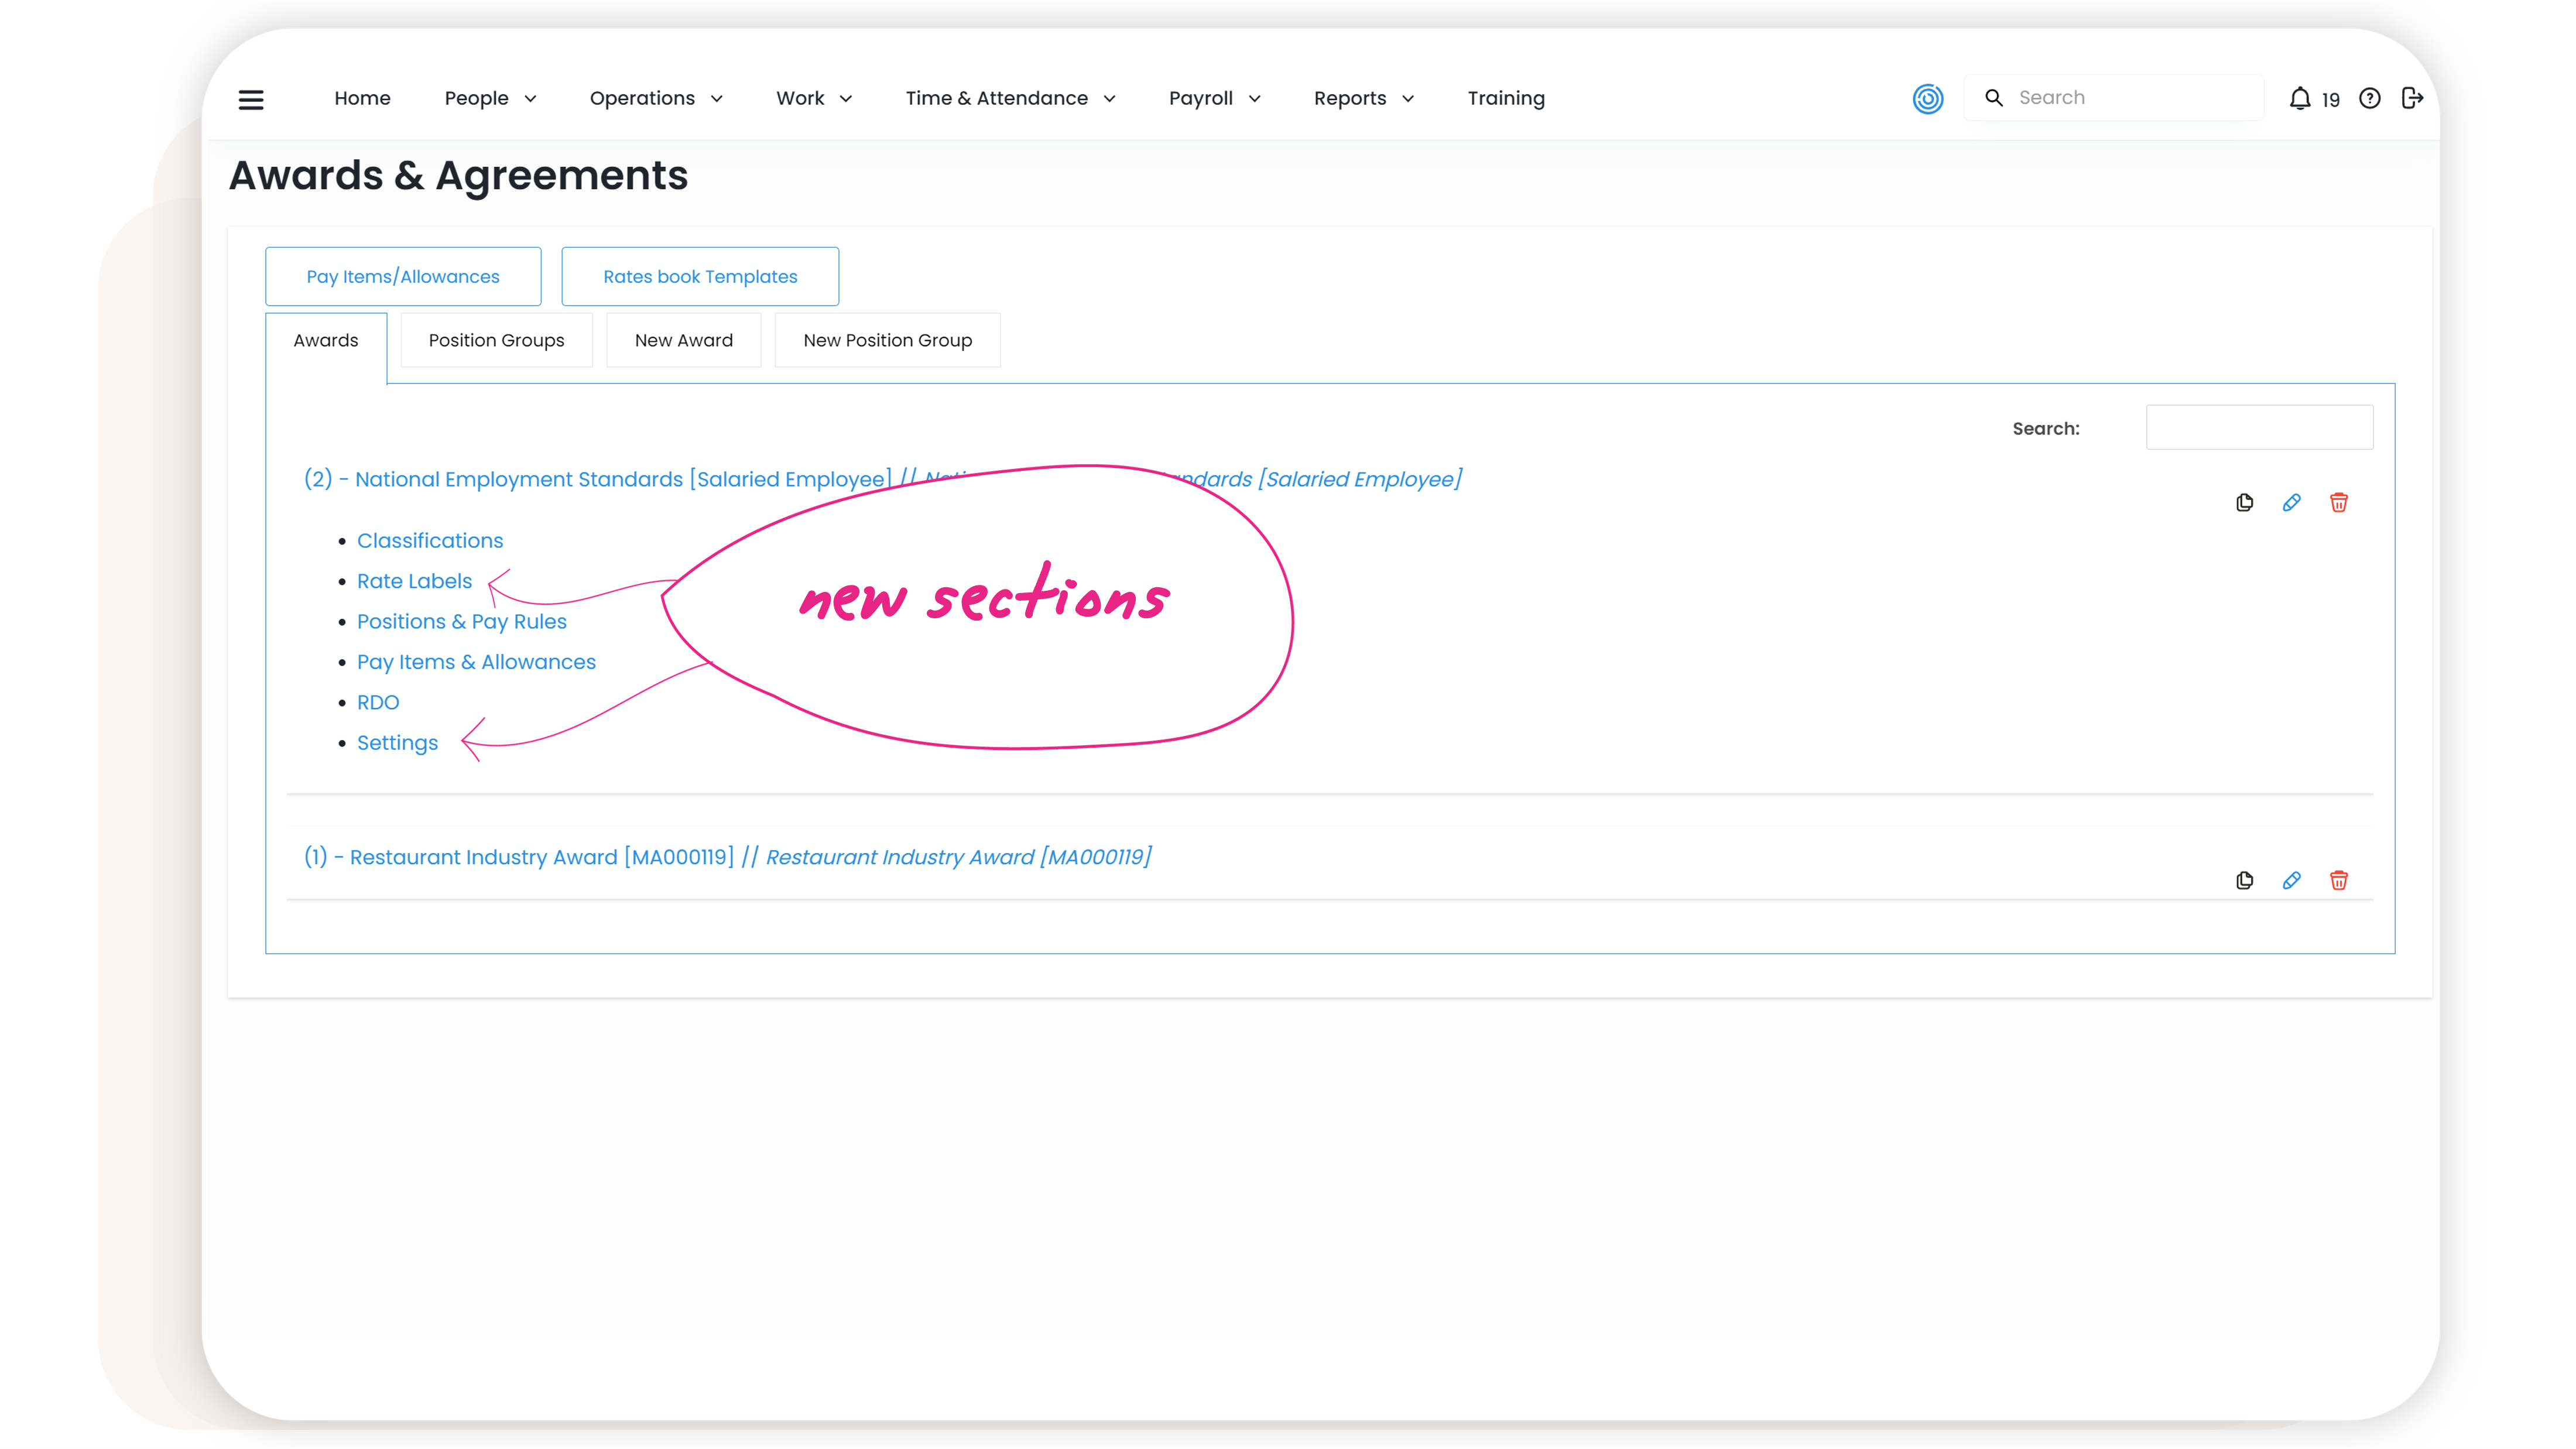Select the New Award tab

683,340
